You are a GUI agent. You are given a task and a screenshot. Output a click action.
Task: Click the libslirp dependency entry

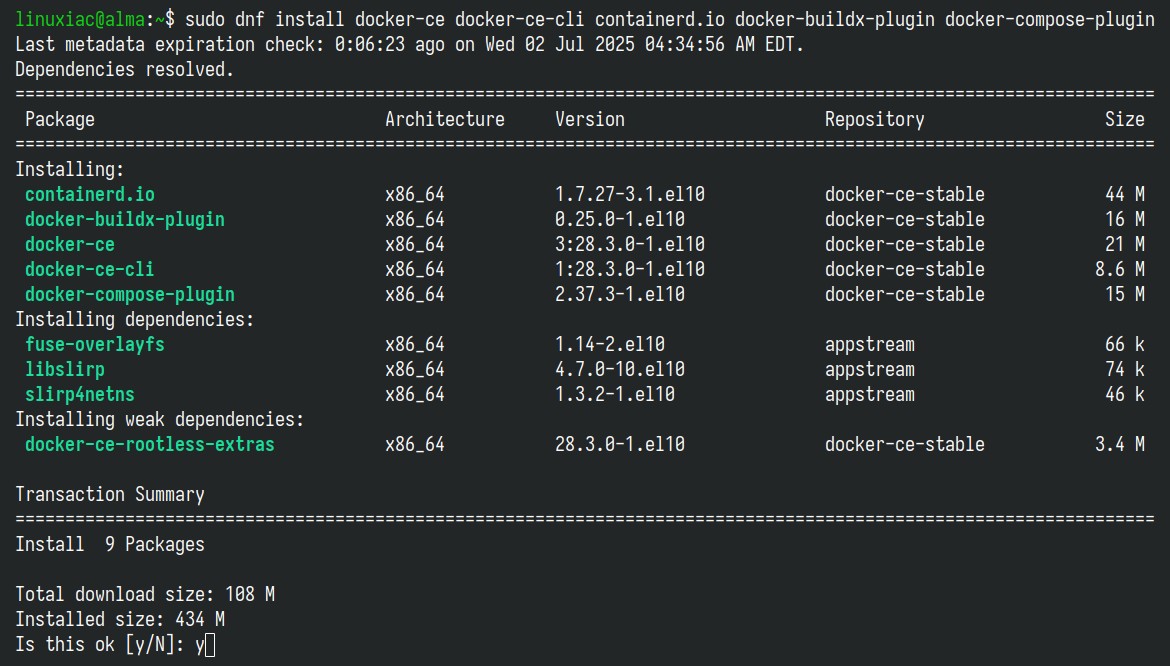tap(65, 369)
